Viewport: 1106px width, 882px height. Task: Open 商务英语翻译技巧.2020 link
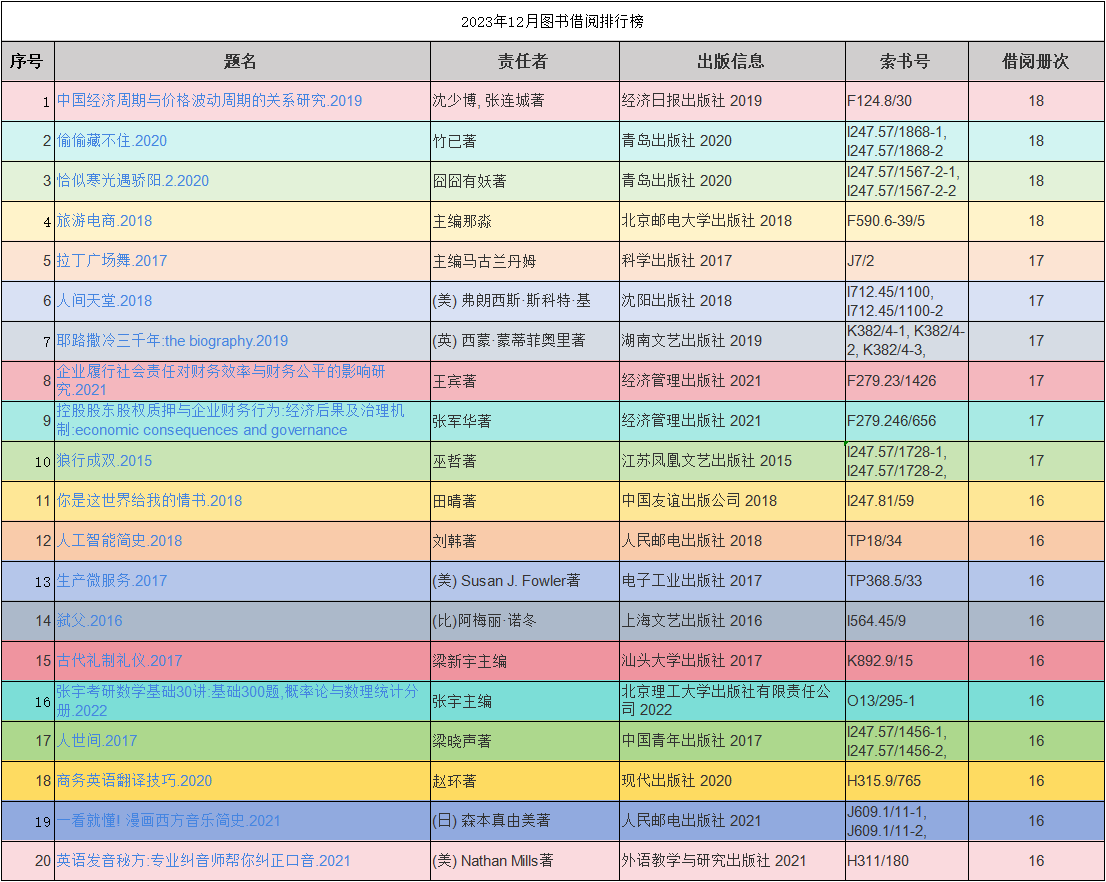(134, 781)
